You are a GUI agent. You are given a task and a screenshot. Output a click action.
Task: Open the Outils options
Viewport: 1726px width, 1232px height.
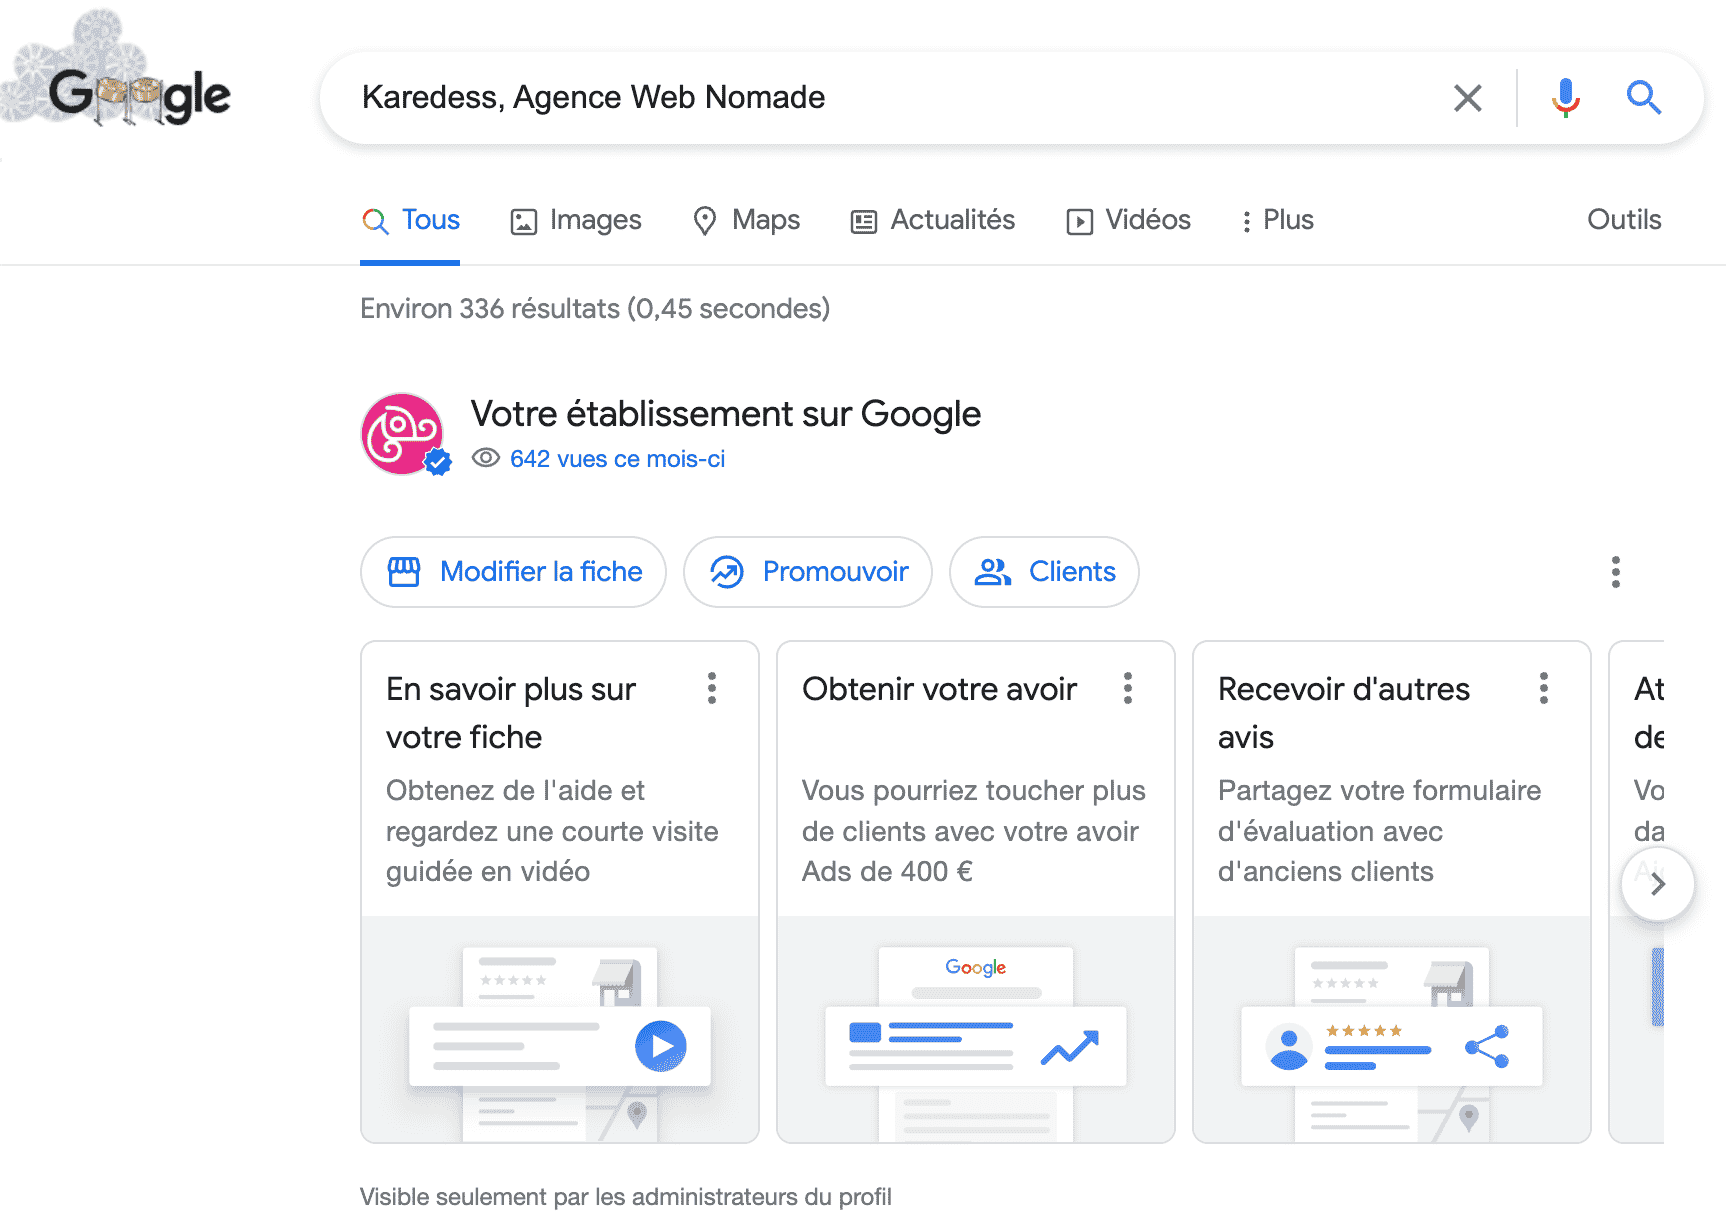click(1624, 220)
